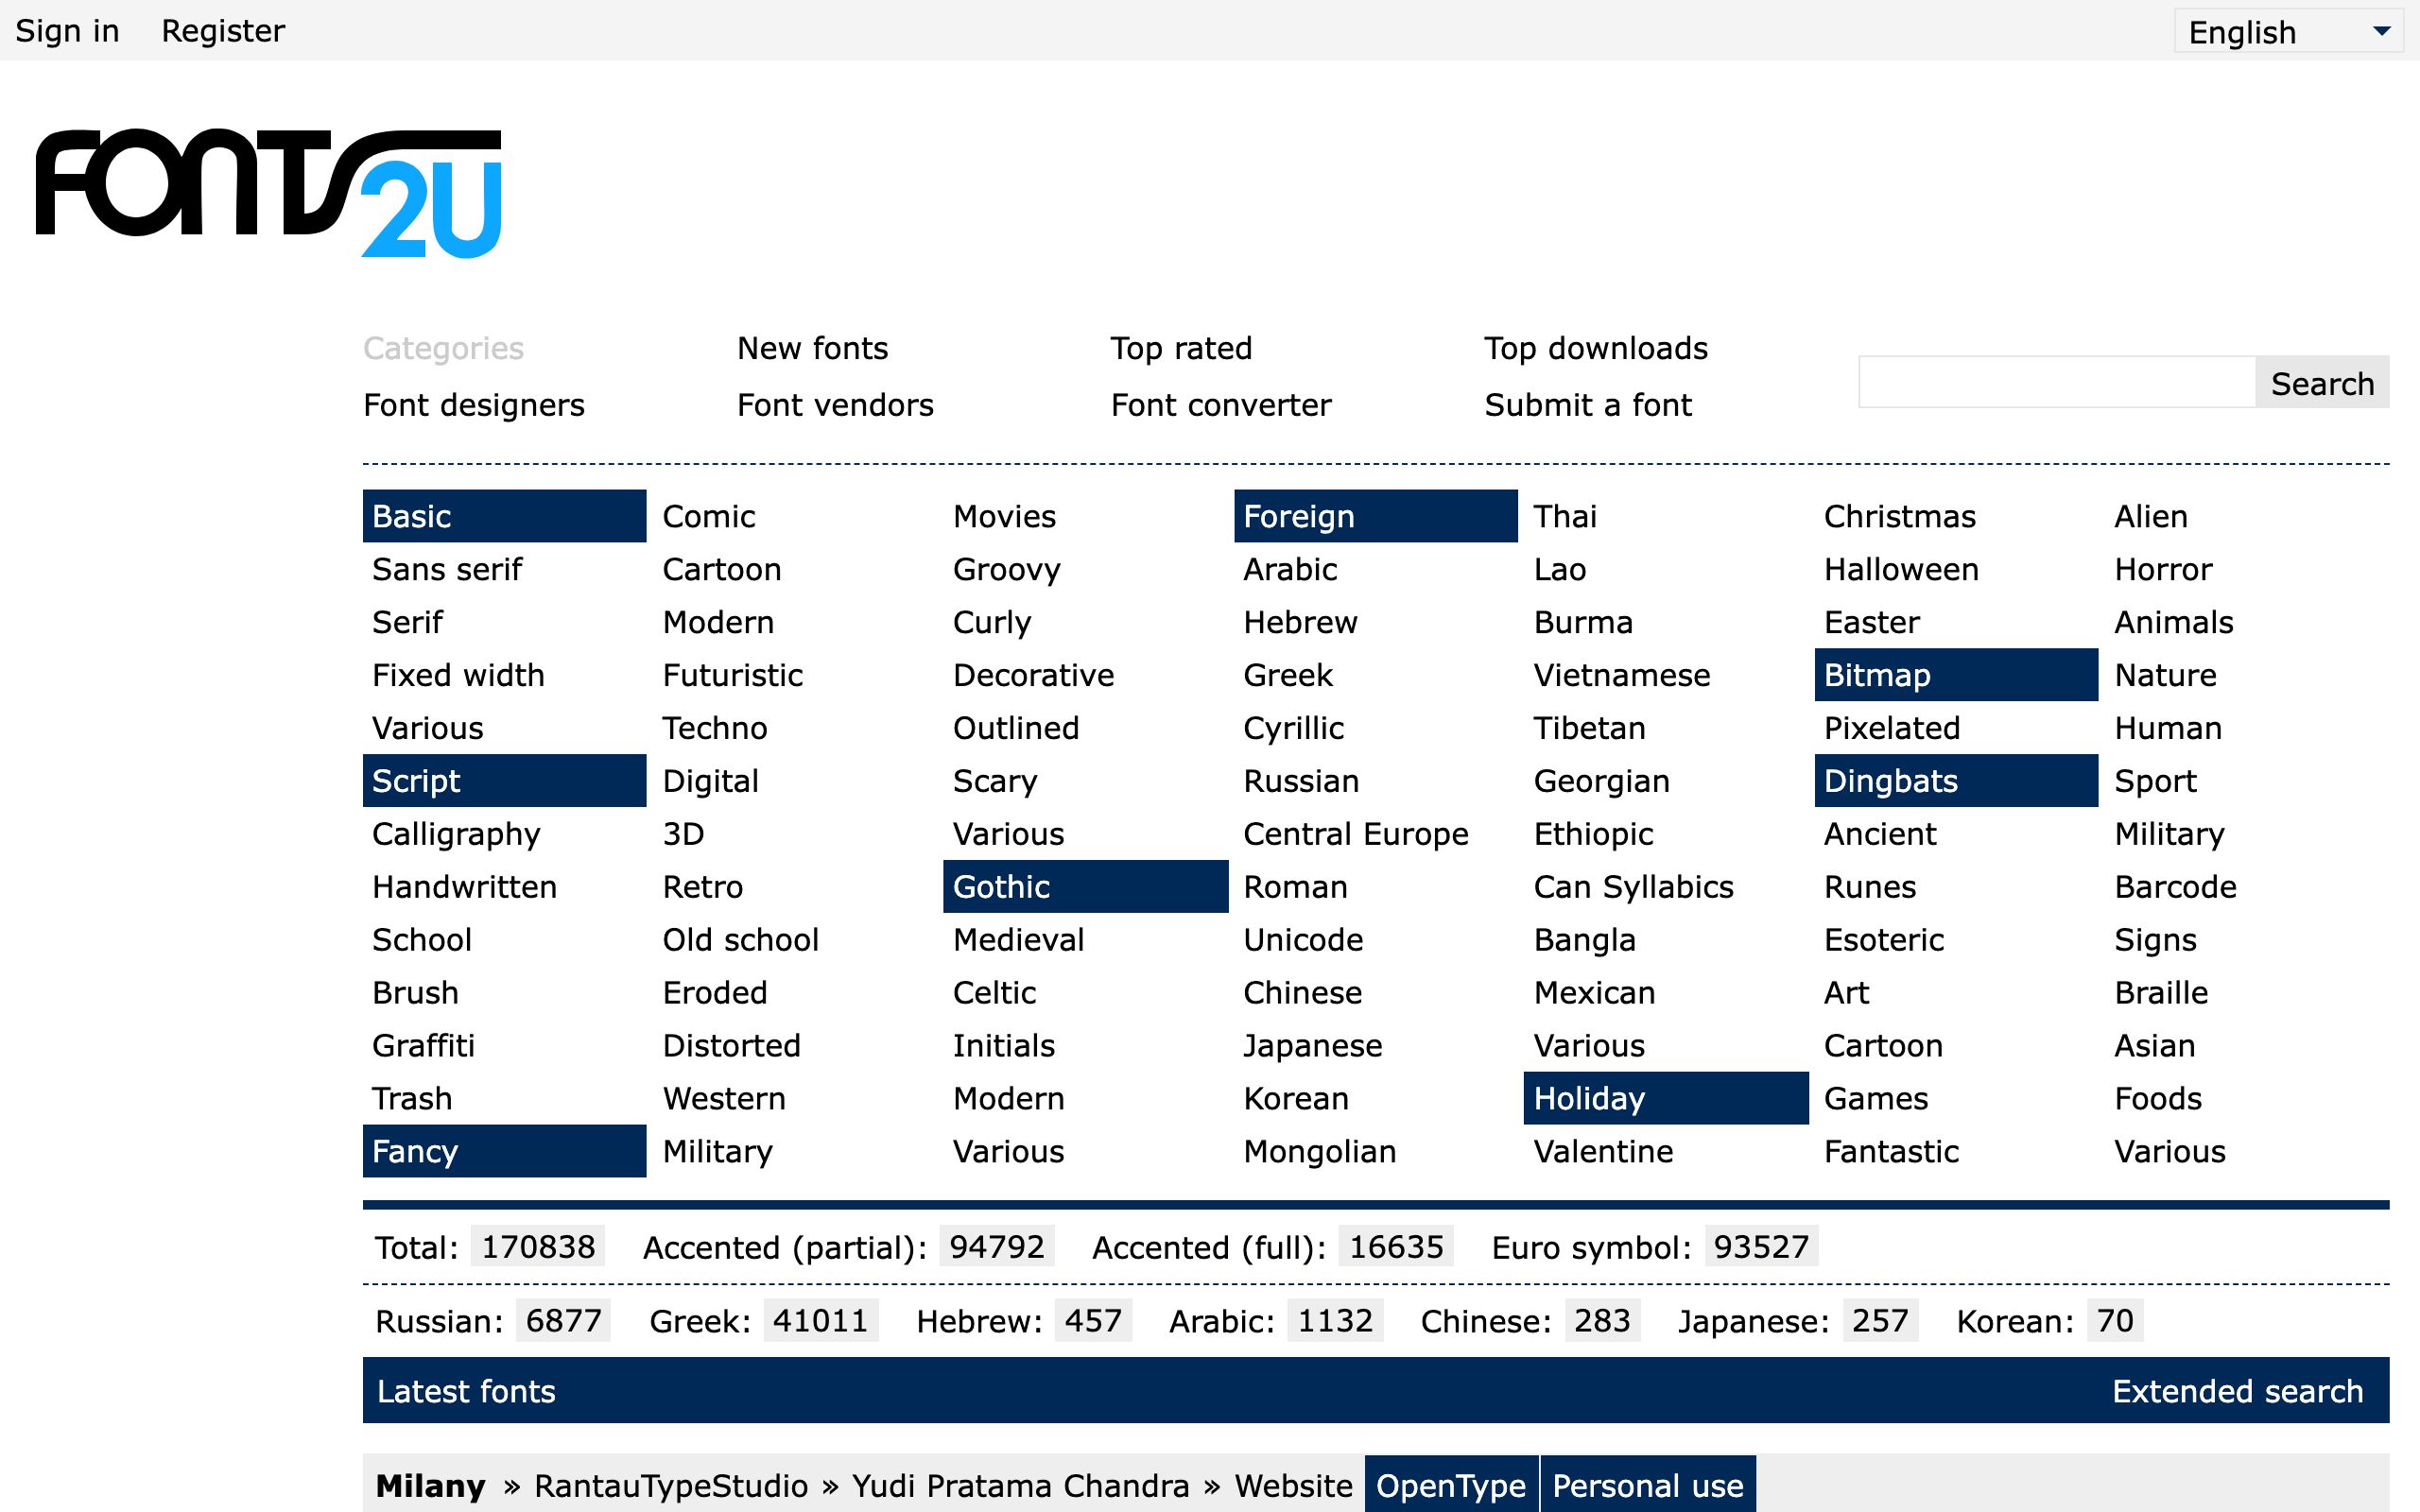Open the Cyrillic category
Image resolution: width=2420 pixels, height=1512 pixels.
click(1293, 728)
